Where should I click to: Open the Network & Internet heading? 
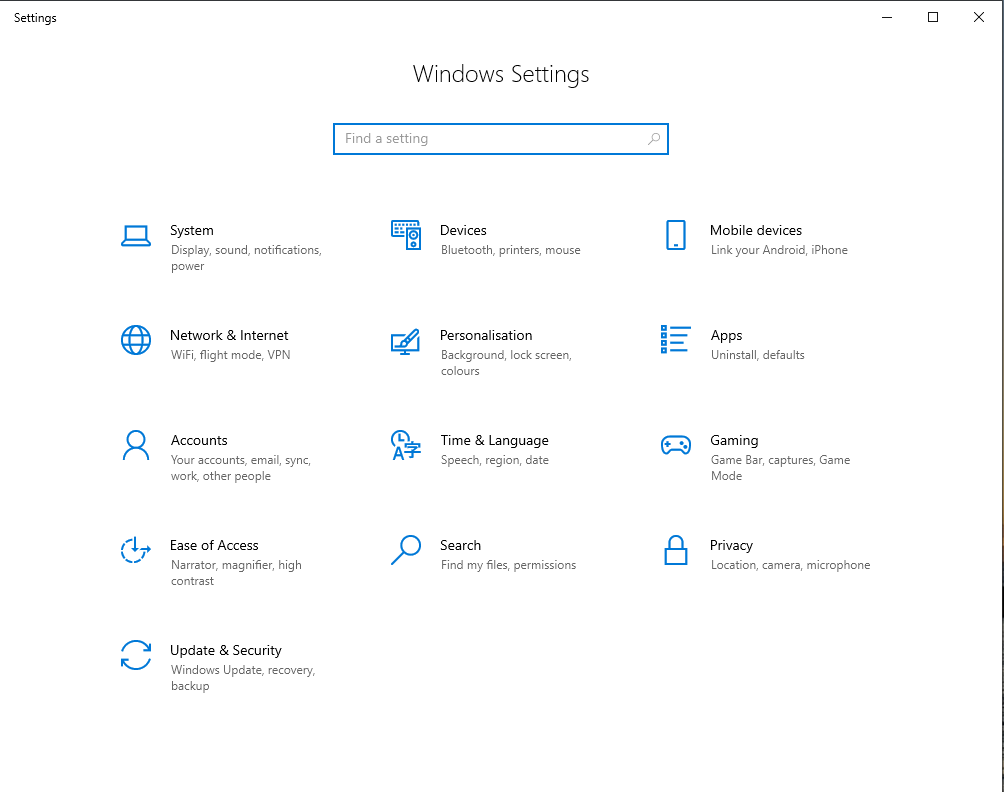[x=229, y=335]
